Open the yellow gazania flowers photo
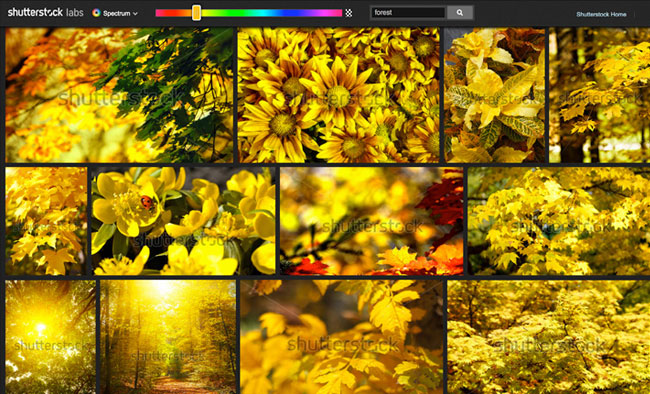 339,95
